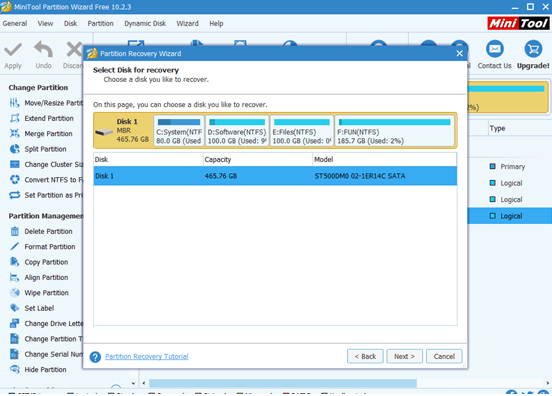Screen dimensions: 552x396
Task: Select the Primary type row
Action: point(510,166)
